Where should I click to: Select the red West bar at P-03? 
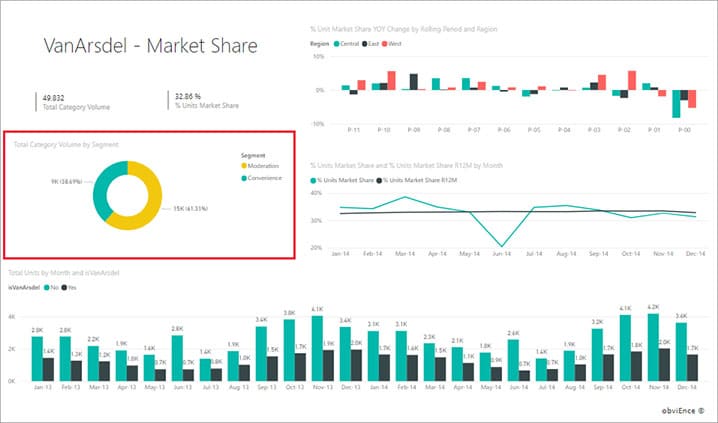(x=602, y=82)
